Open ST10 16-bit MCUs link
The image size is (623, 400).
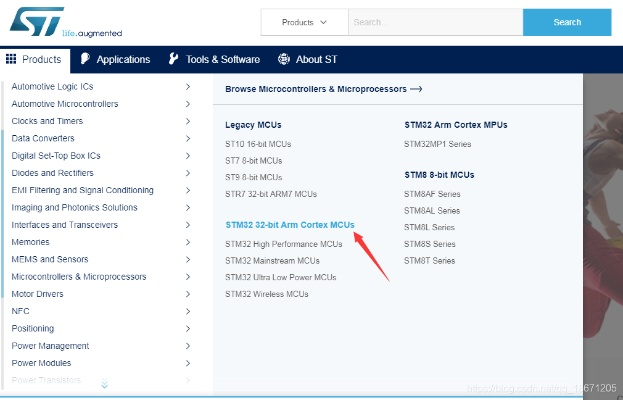(258, 144)
